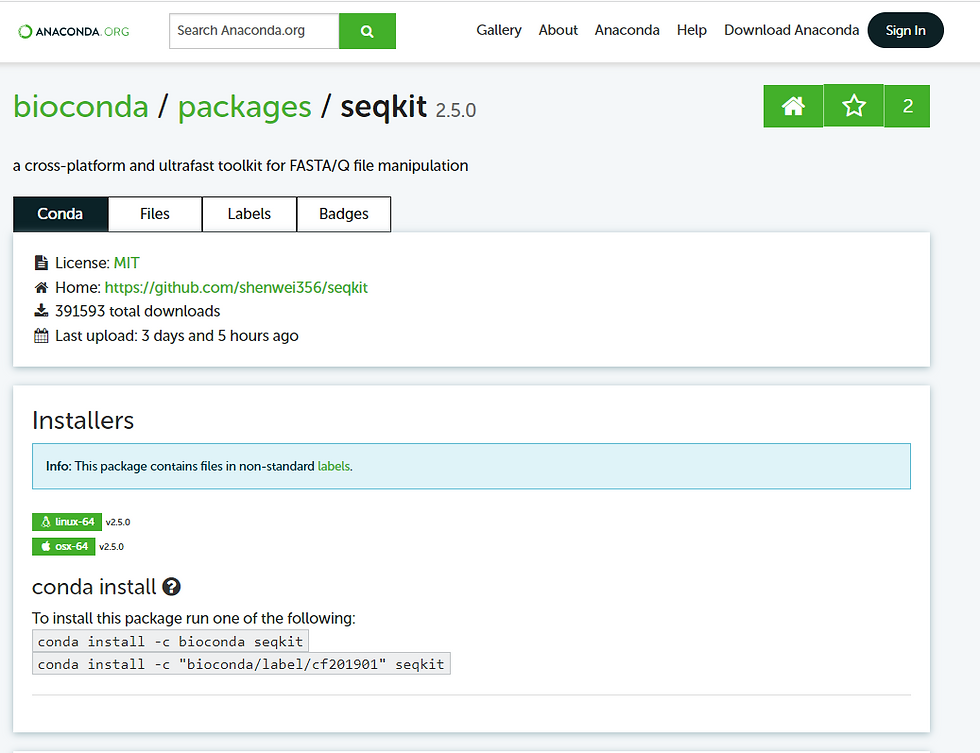Click the green search magnifier button
980x753 pixels.
pos(367,31)
